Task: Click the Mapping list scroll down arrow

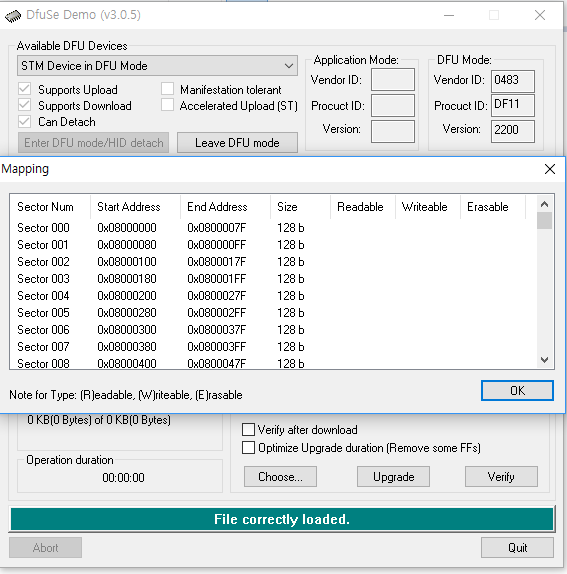Action: pos(544,360)
